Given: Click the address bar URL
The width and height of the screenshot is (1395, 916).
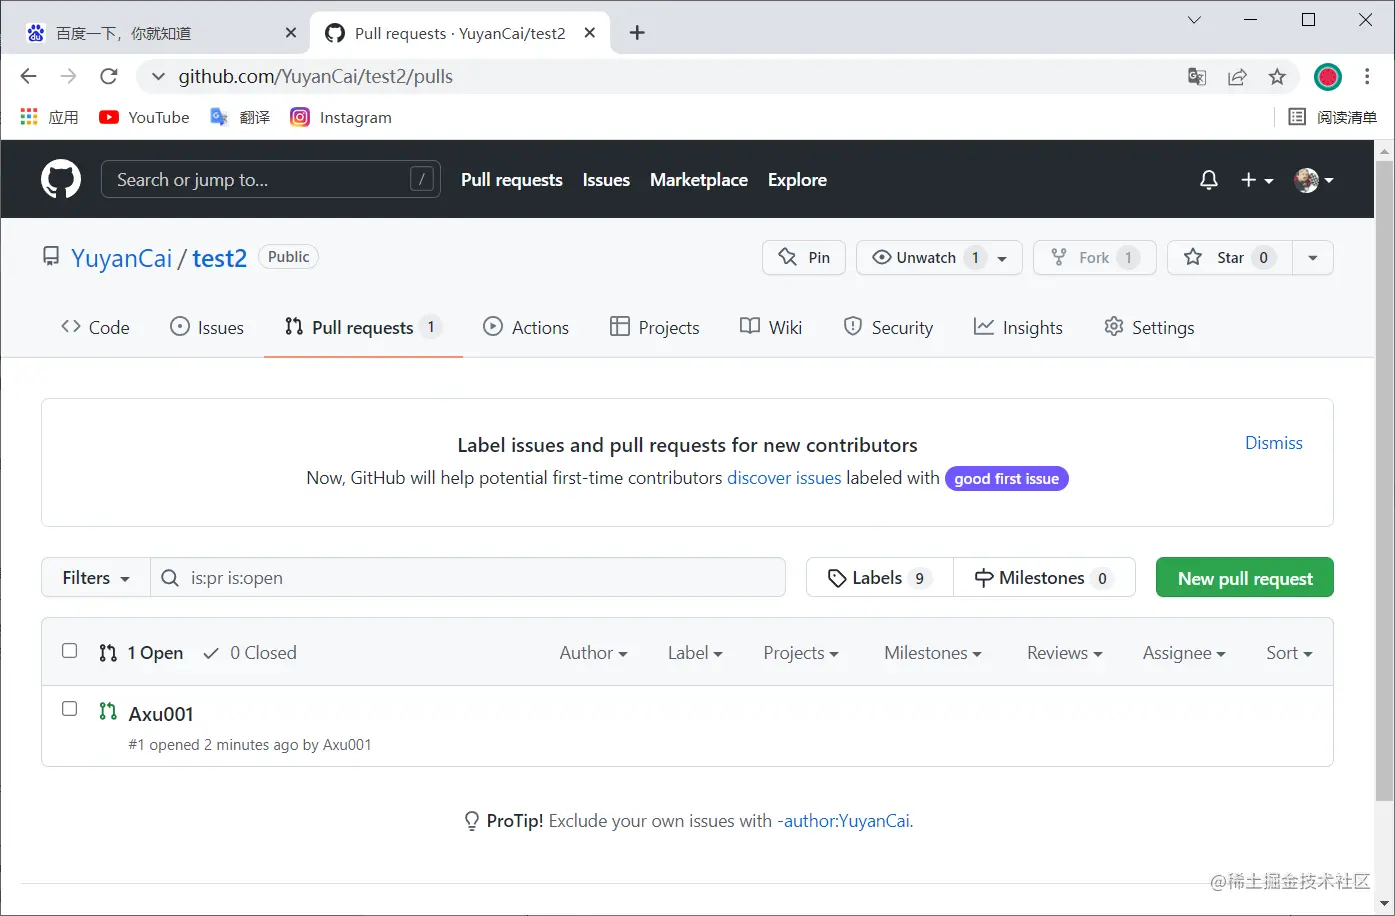Looking at the screenshot, I should tap(316, 76).
